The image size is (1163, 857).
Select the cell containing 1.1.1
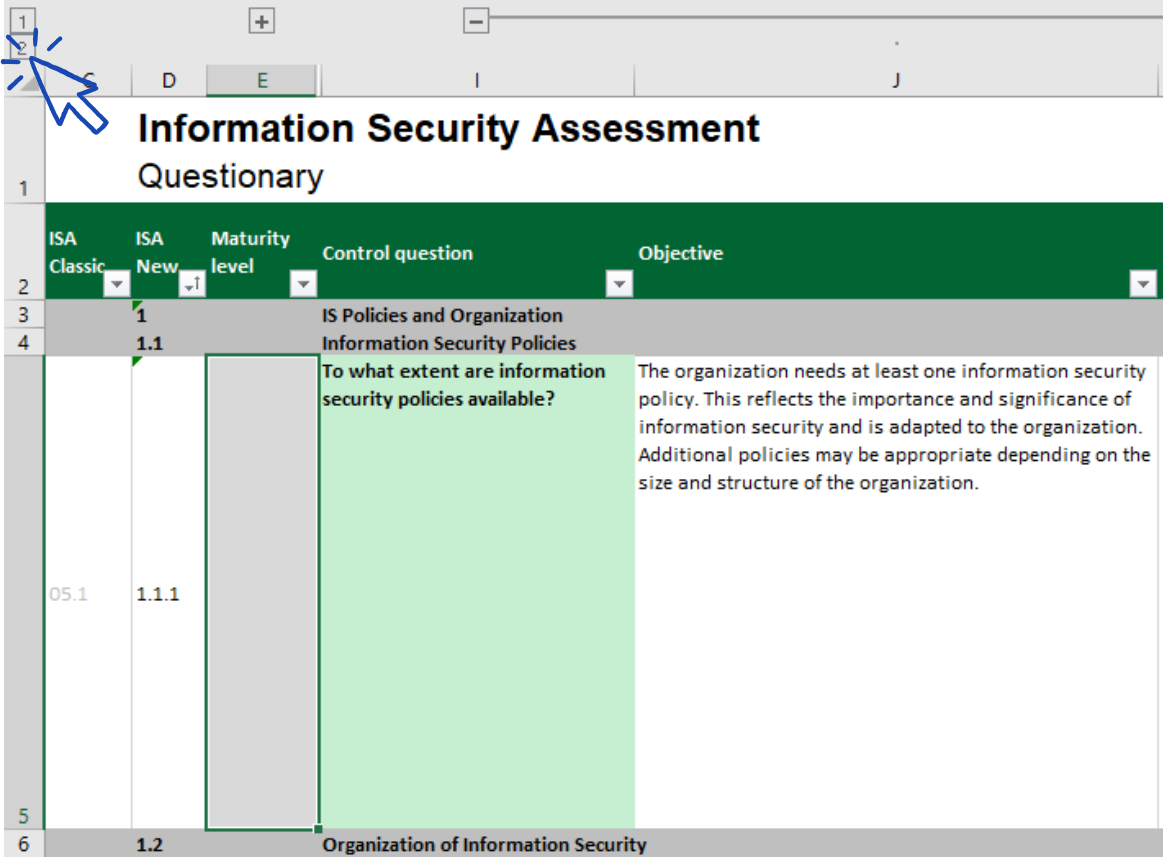click(x=168, y=592)
